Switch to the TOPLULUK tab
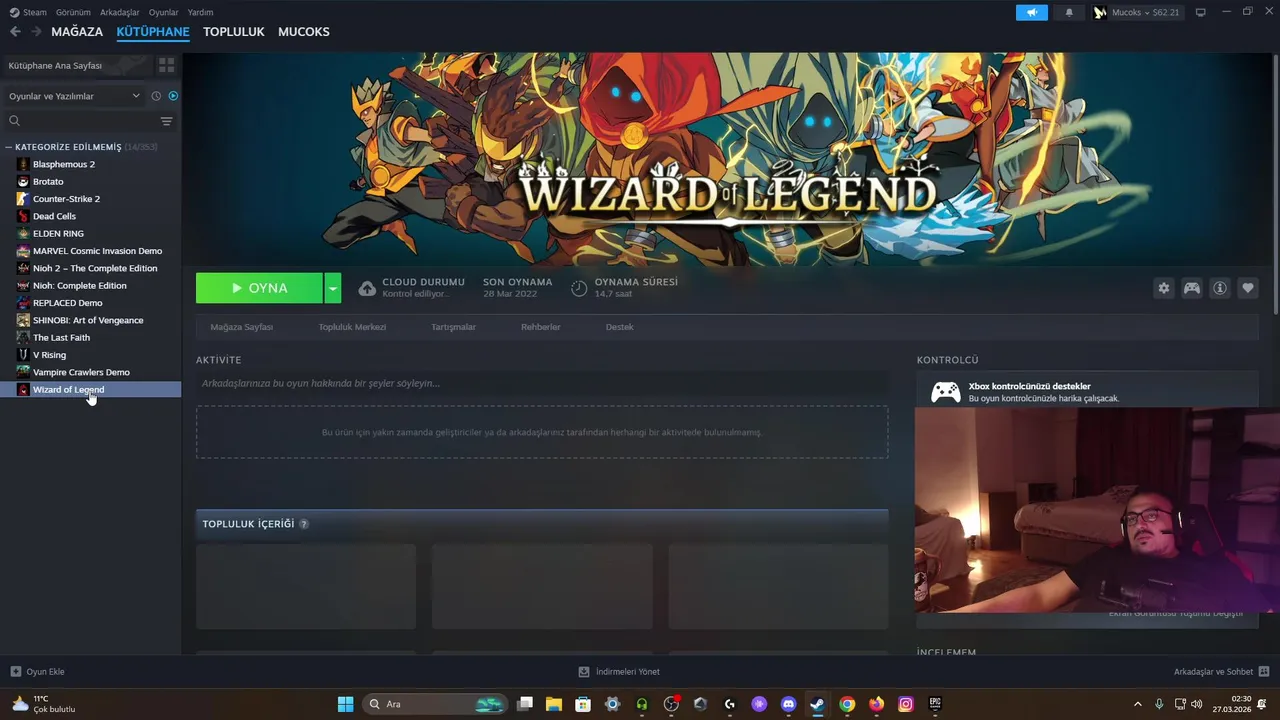1280x720 pixels. (x=234, y=32)
